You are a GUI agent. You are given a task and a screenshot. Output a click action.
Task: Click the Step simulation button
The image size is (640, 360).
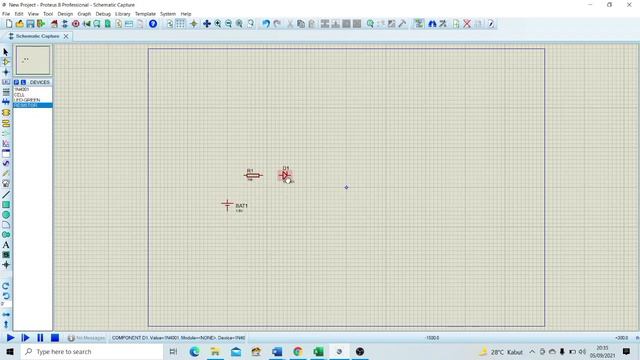click(25, 338)
